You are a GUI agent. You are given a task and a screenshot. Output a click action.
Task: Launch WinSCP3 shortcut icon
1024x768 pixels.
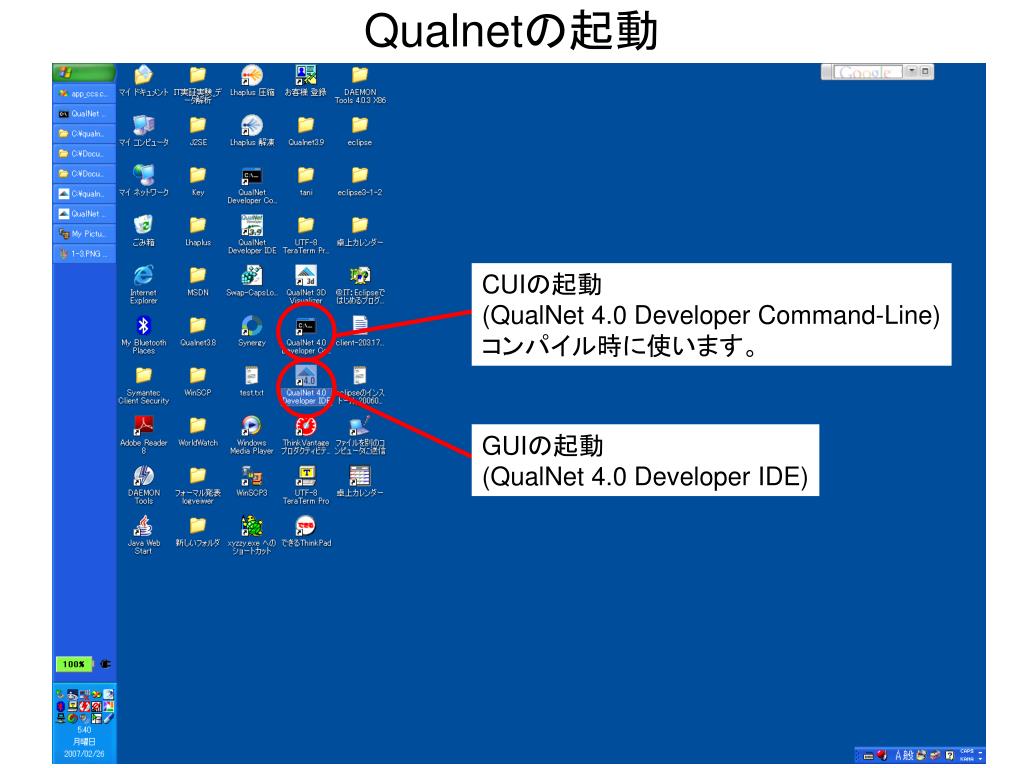point(252,482)
